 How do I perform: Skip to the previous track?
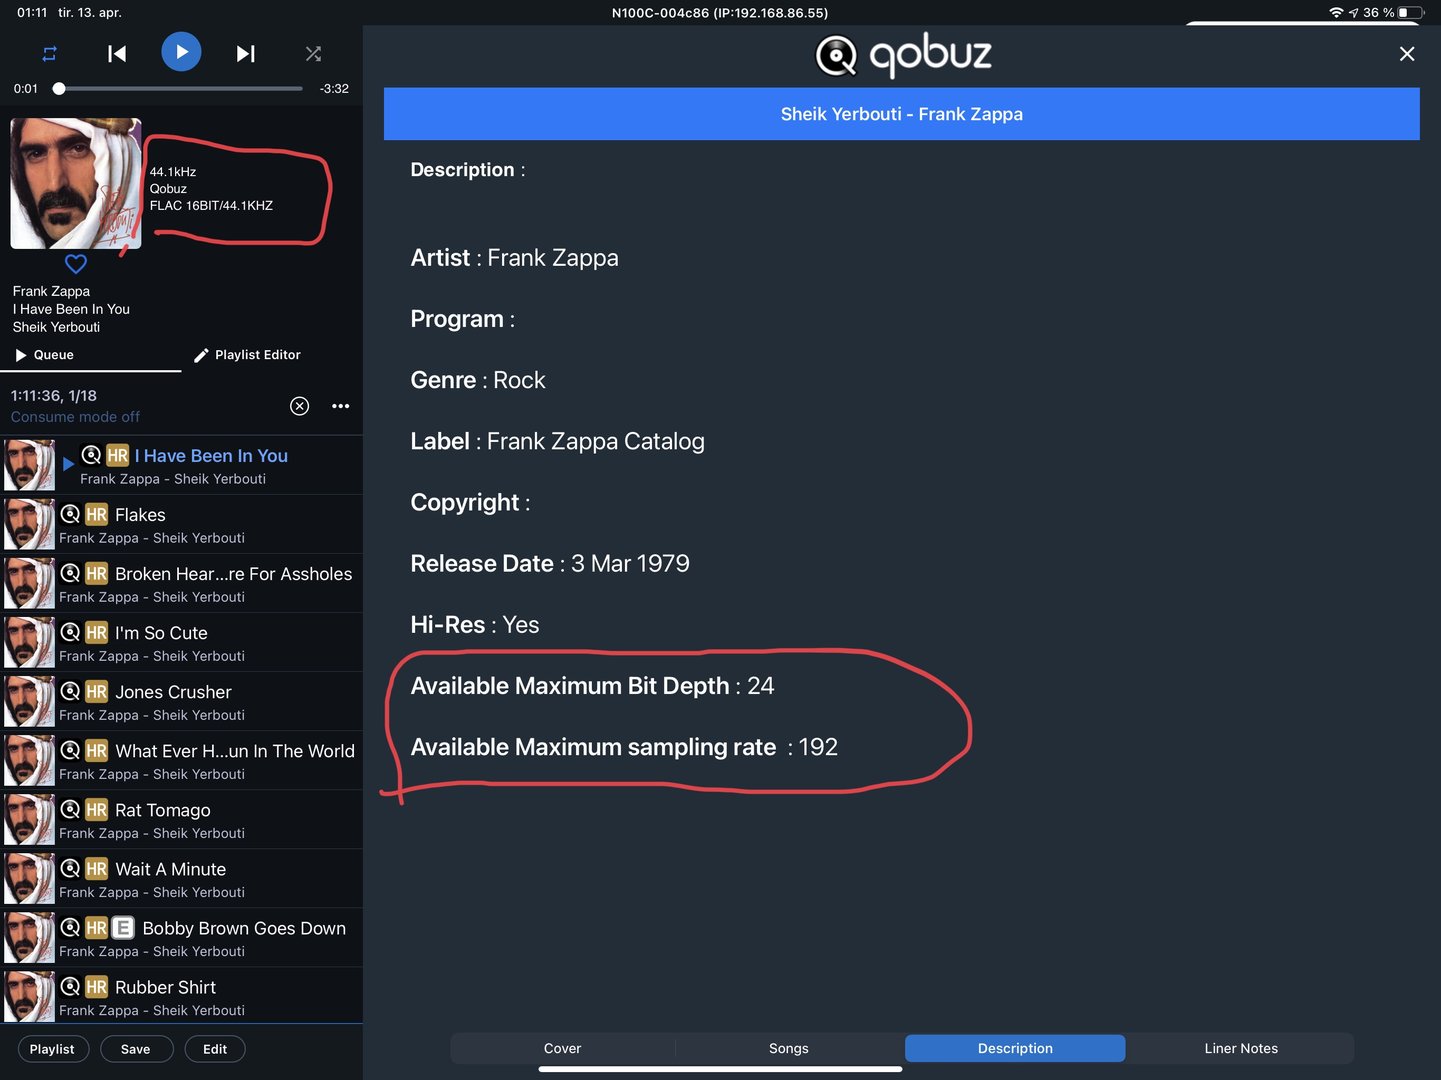pos(117,54)
